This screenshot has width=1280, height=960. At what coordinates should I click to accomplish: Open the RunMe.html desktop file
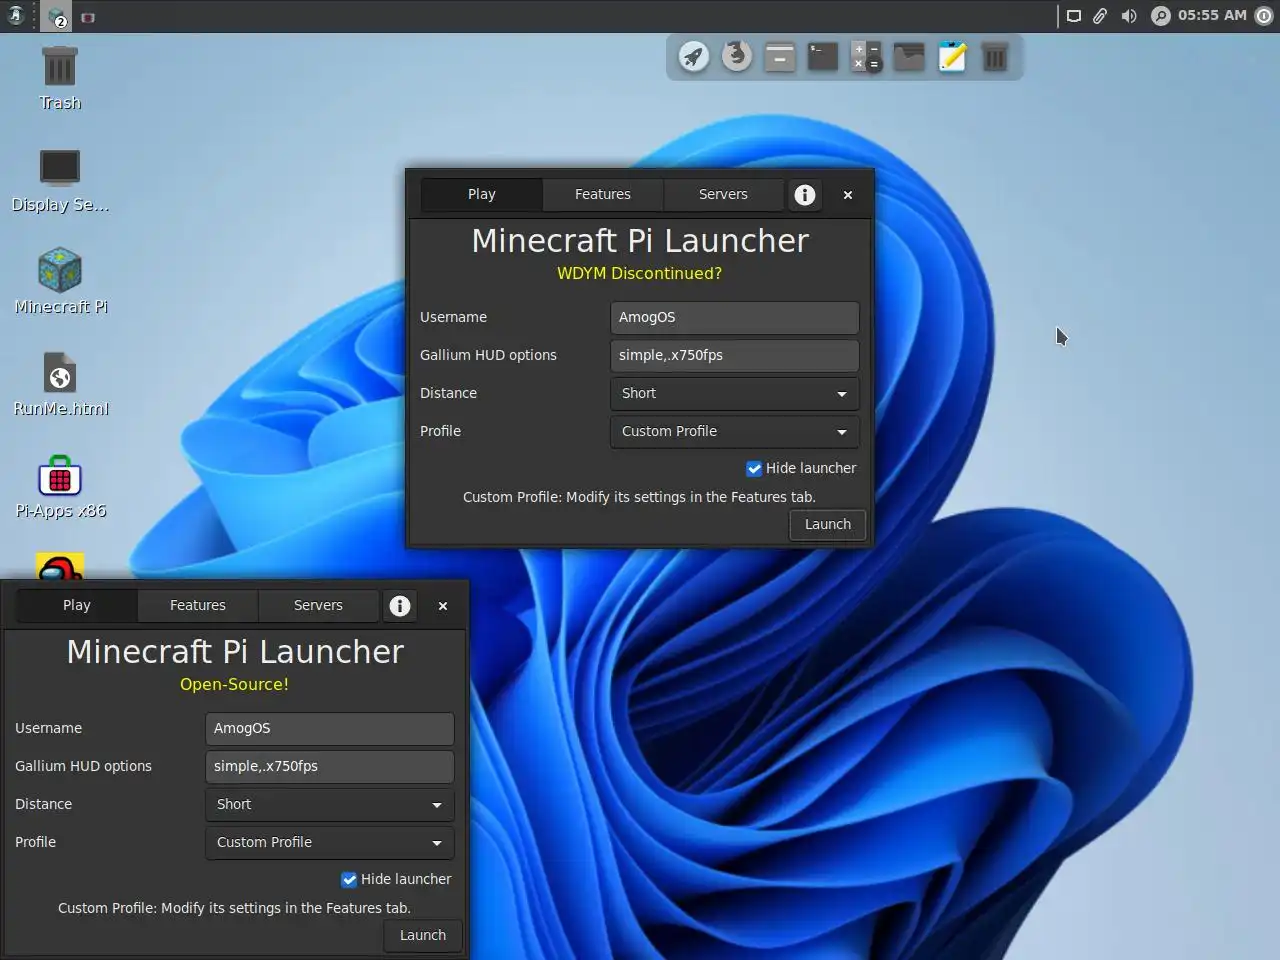[x=60, y=384]
